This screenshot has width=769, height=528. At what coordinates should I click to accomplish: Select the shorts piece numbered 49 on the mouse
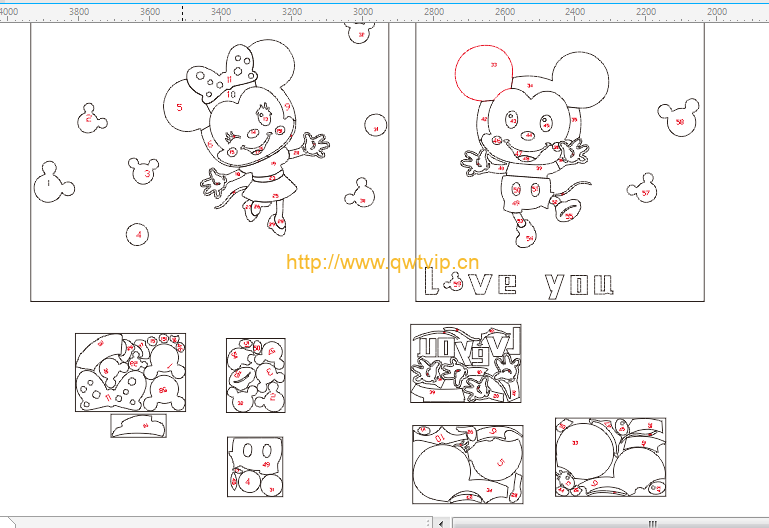[x=526, y=193]
